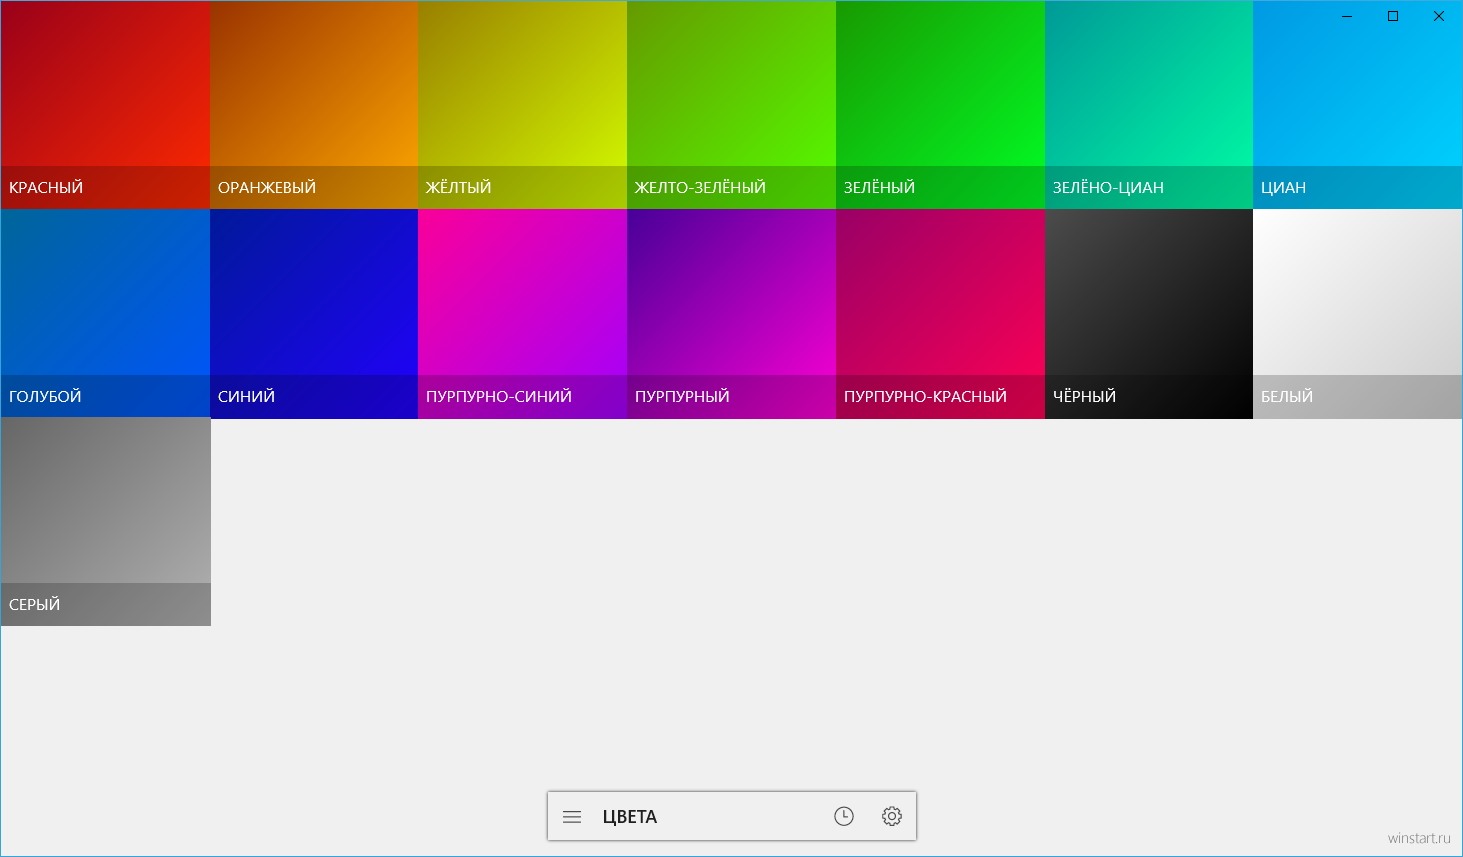The image size is (1463, 857).
Task: Open the СИНИЙ color tile
Action: [314, 313]
